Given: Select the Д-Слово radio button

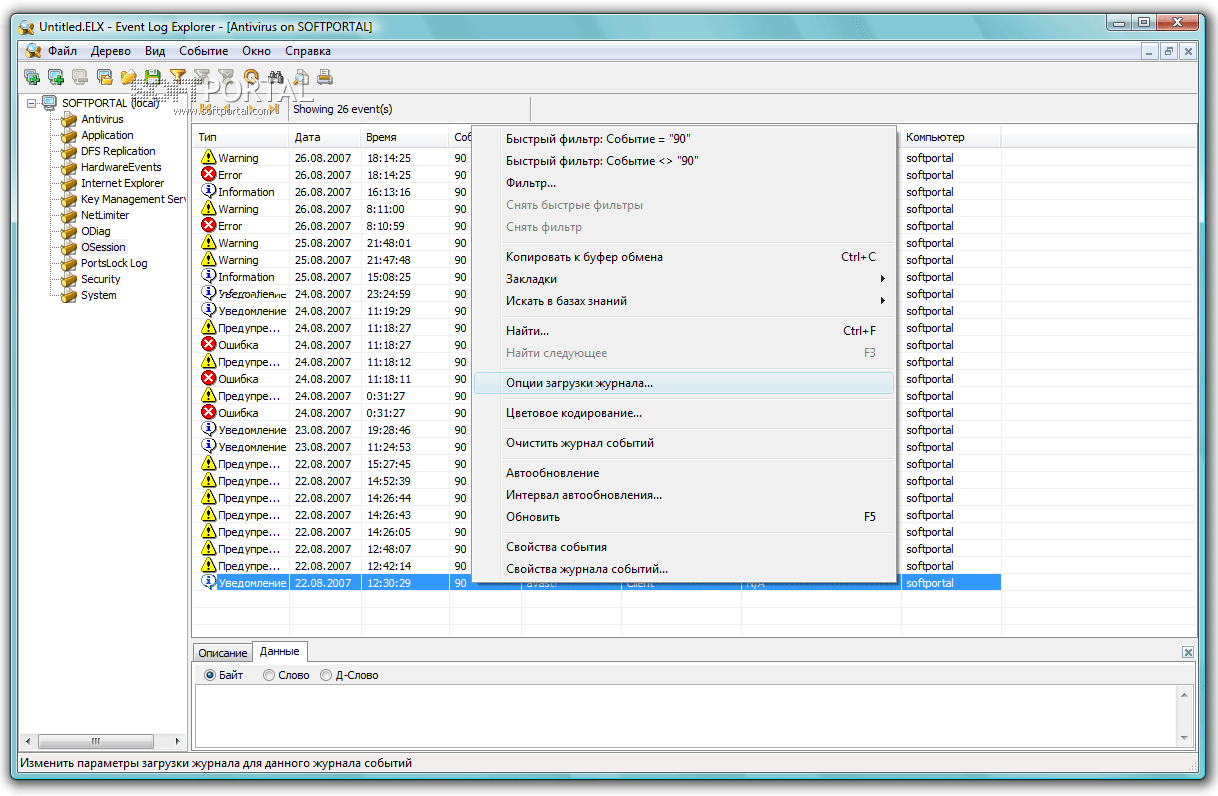Looking at the screenshot, I should (x=326, y=675).
